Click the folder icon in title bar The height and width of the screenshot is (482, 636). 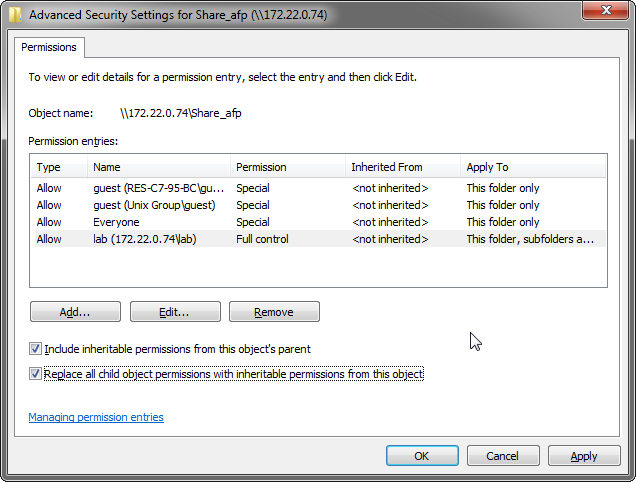point(15,15)
